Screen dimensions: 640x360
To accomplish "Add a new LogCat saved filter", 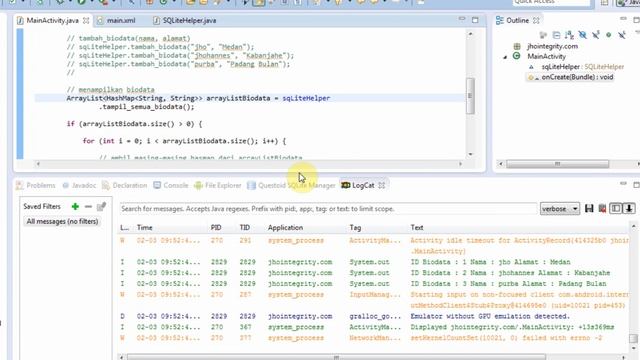I will click(75, 207).
